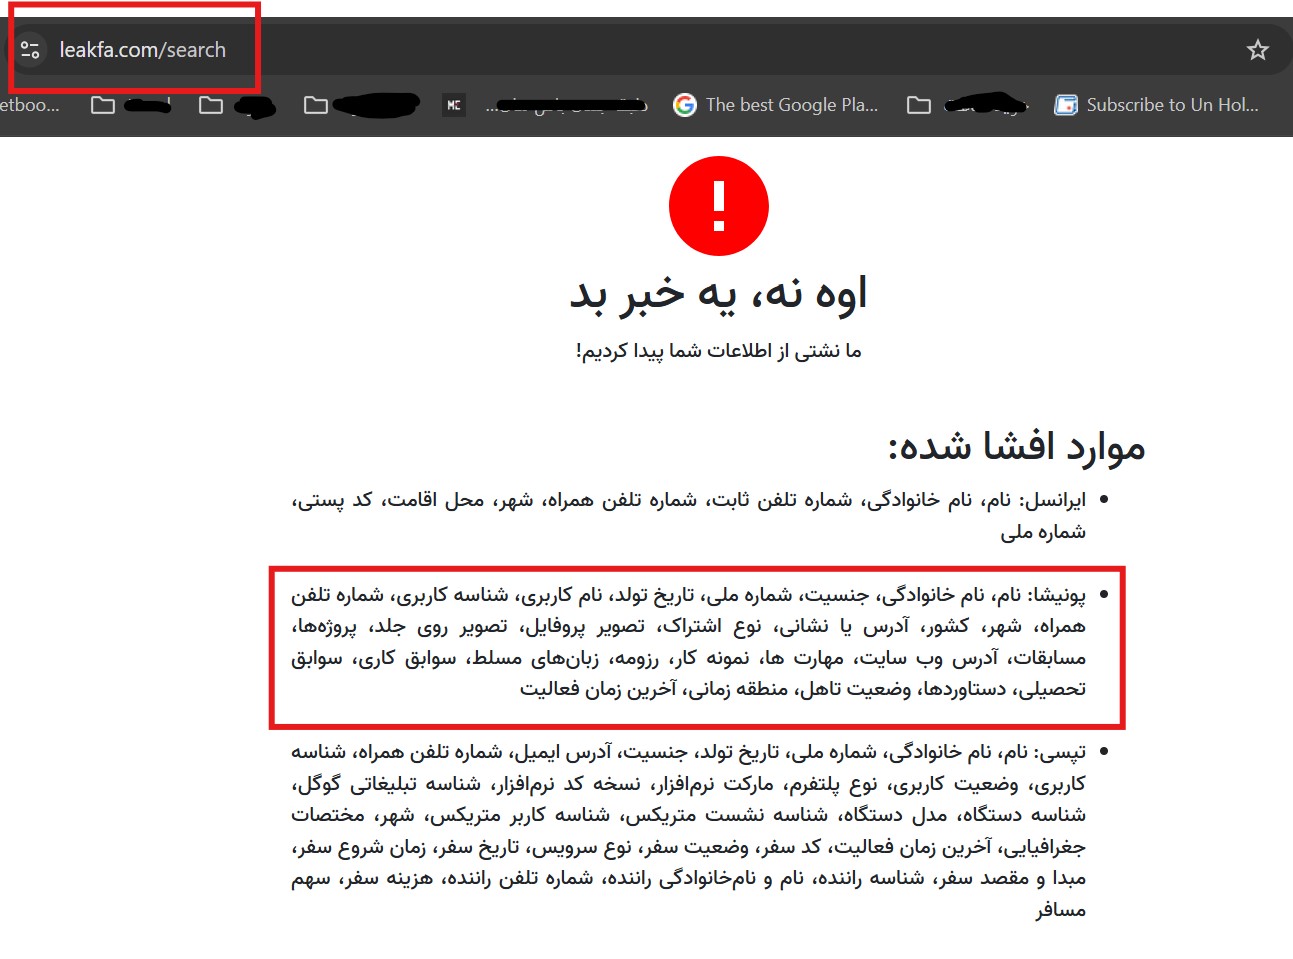Open the second bookmarks folder icon
The height and width of the screenshot is (959, 1293).
(x=211, y=105)
